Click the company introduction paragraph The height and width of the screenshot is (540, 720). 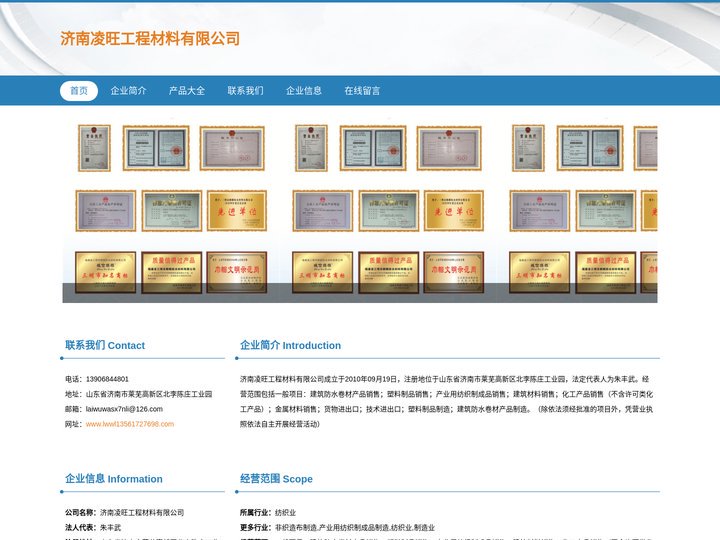click(x=446, y=402)
